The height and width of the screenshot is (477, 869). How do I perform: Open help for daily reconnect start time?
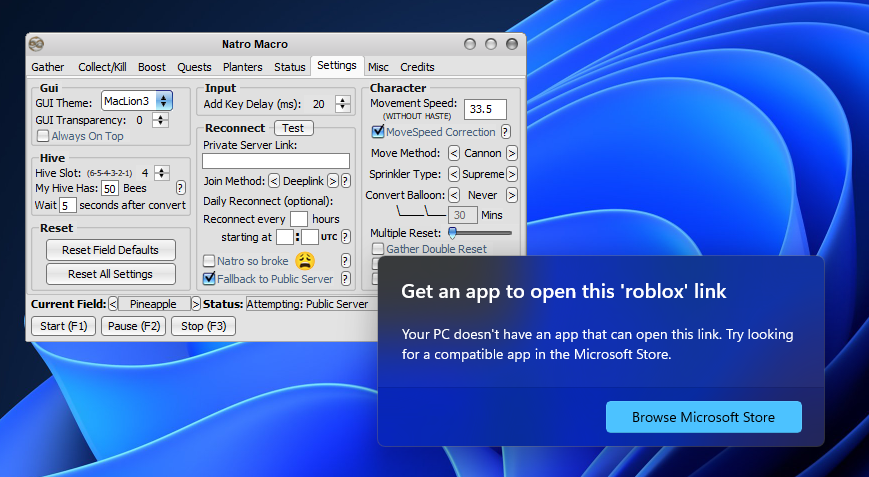pos(345,237)
